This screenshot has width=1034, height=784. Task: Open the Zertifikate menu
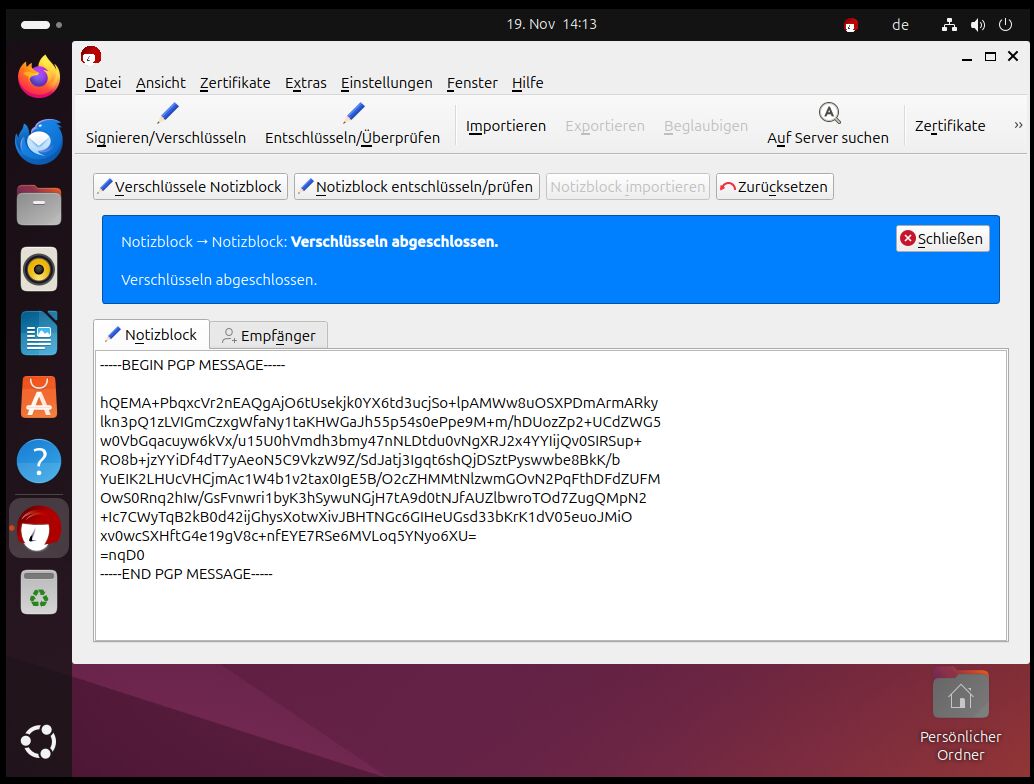click(x=235, y=83)
